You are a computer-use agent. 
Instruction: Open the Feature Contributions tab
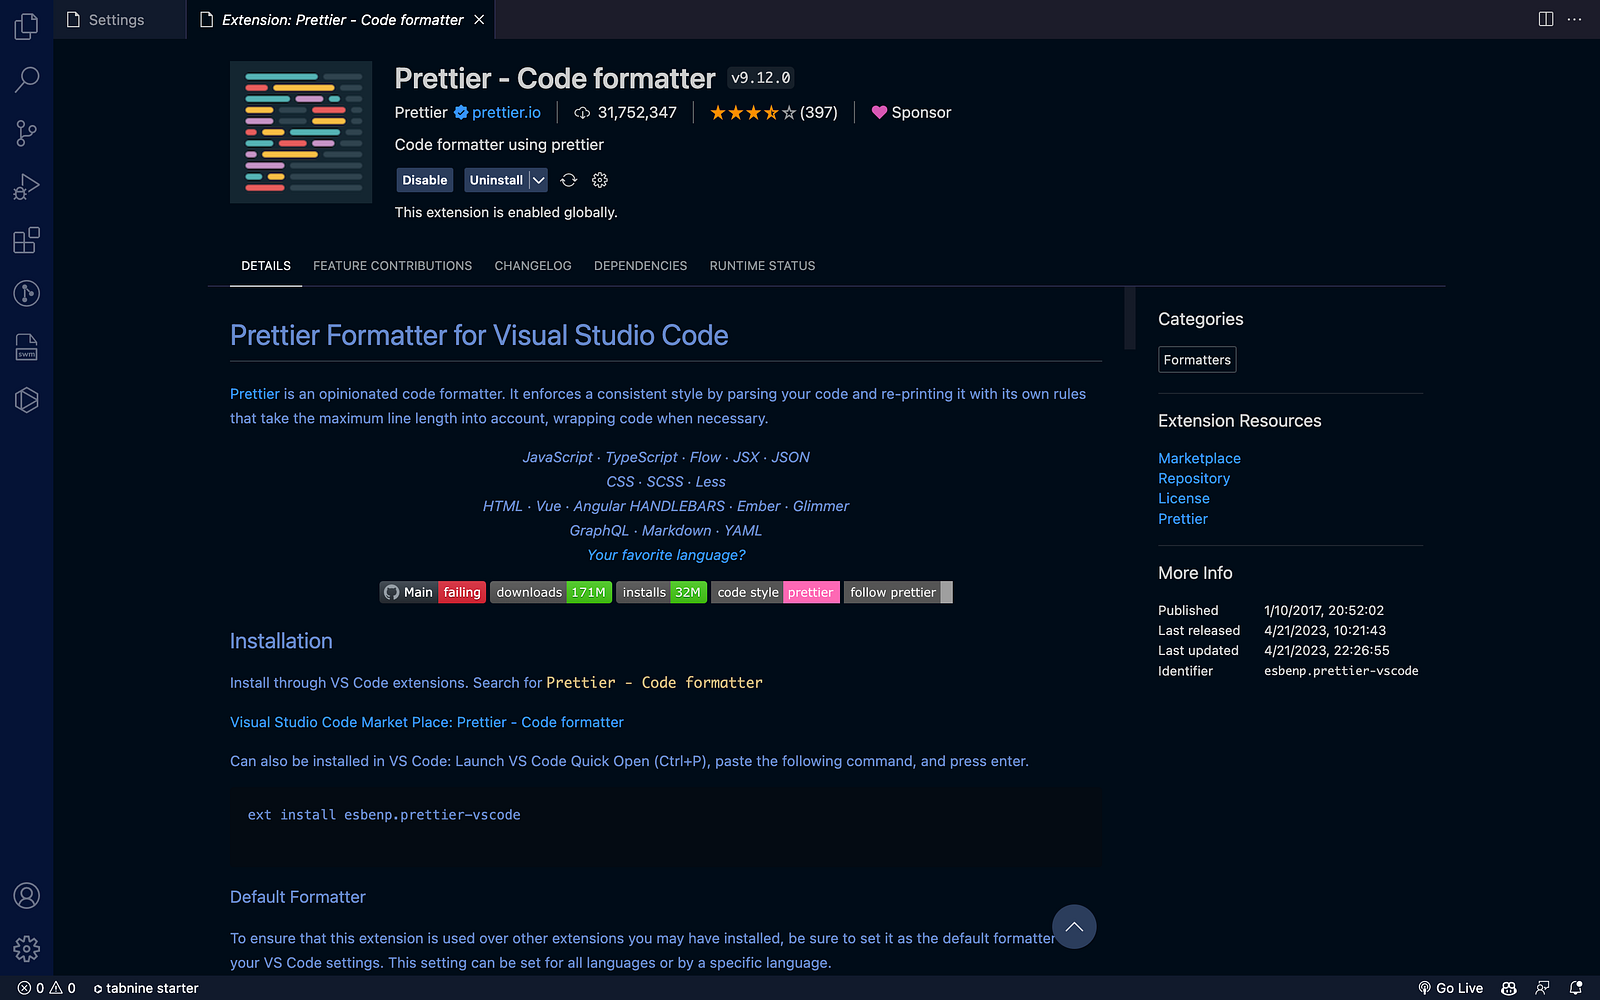click(x=392, y=266)
